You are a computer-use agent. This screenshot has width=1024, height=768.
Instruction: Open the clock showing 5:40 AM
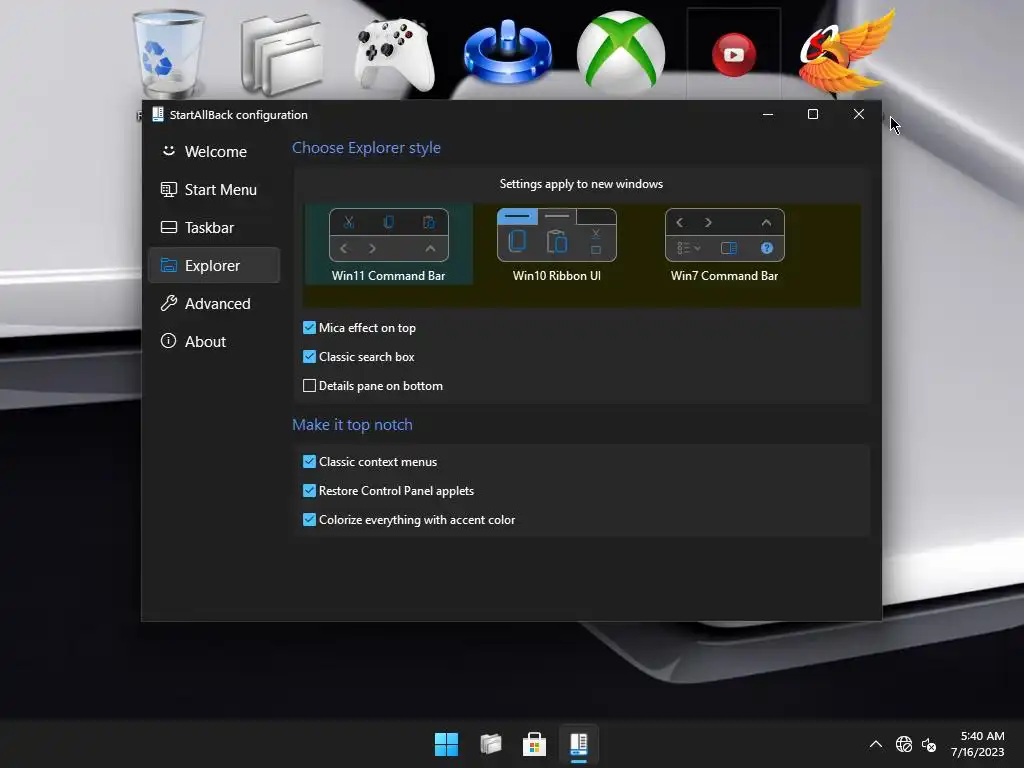point(978,744)
